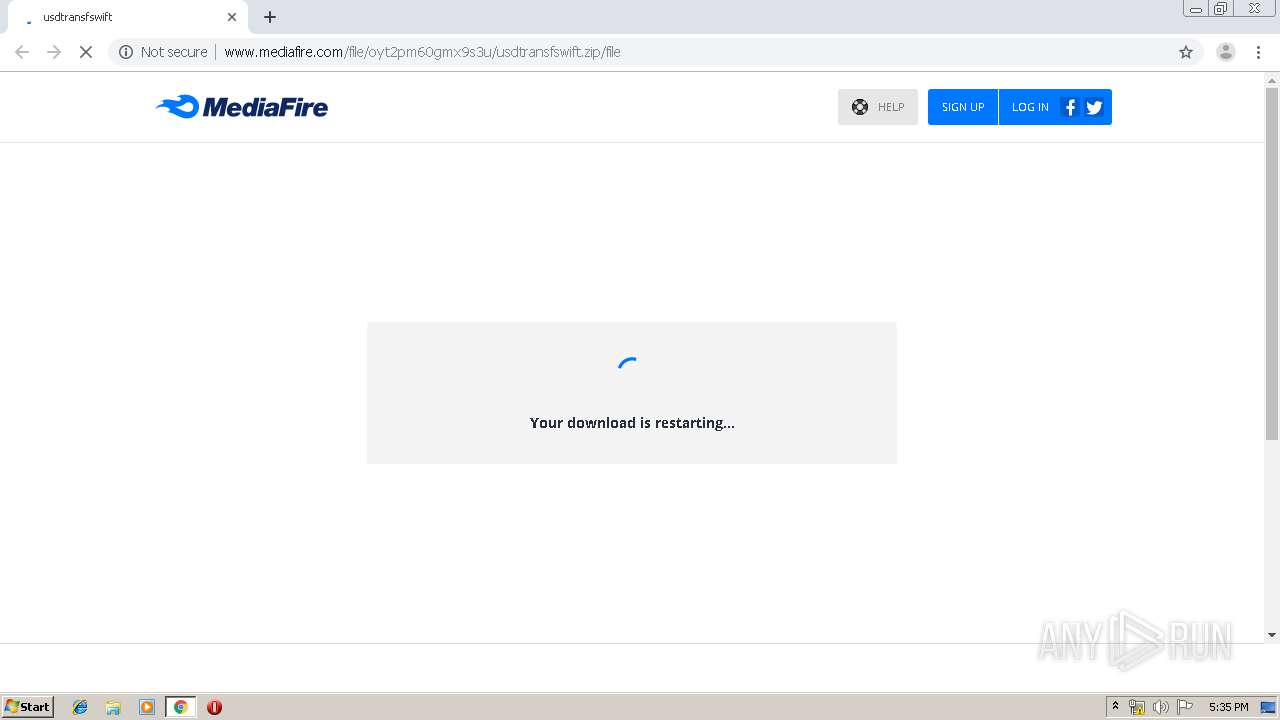Open Windows Explorer folder in taskbar
This screenshot has width=1280, height=720.
[x=113, y=707]
